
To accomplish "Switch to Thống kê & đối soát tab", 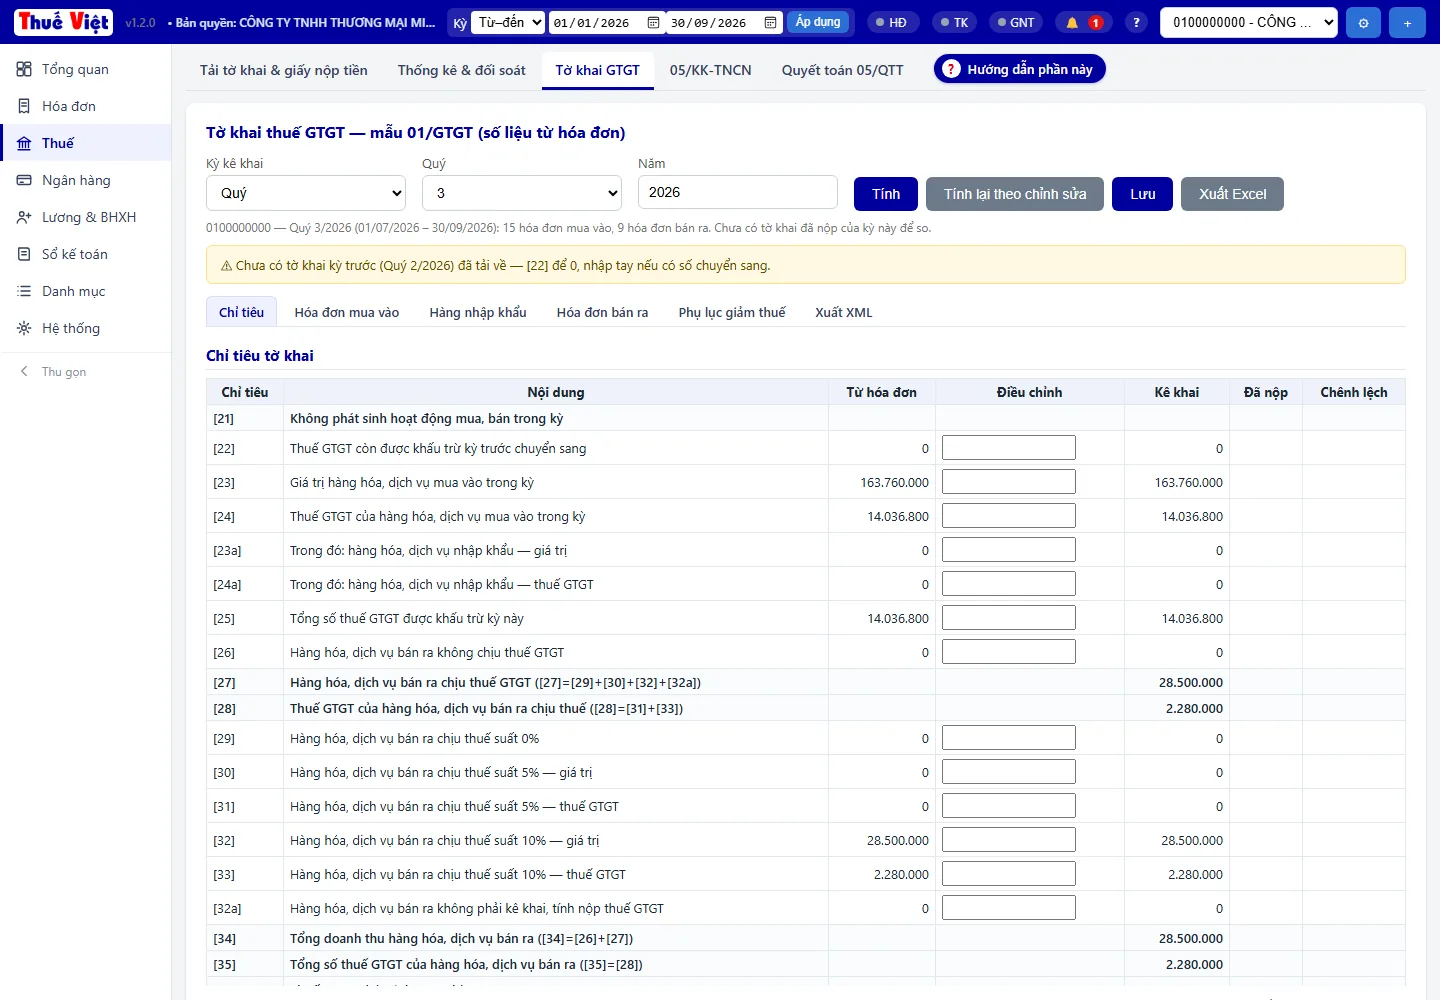I will [461, 70].
